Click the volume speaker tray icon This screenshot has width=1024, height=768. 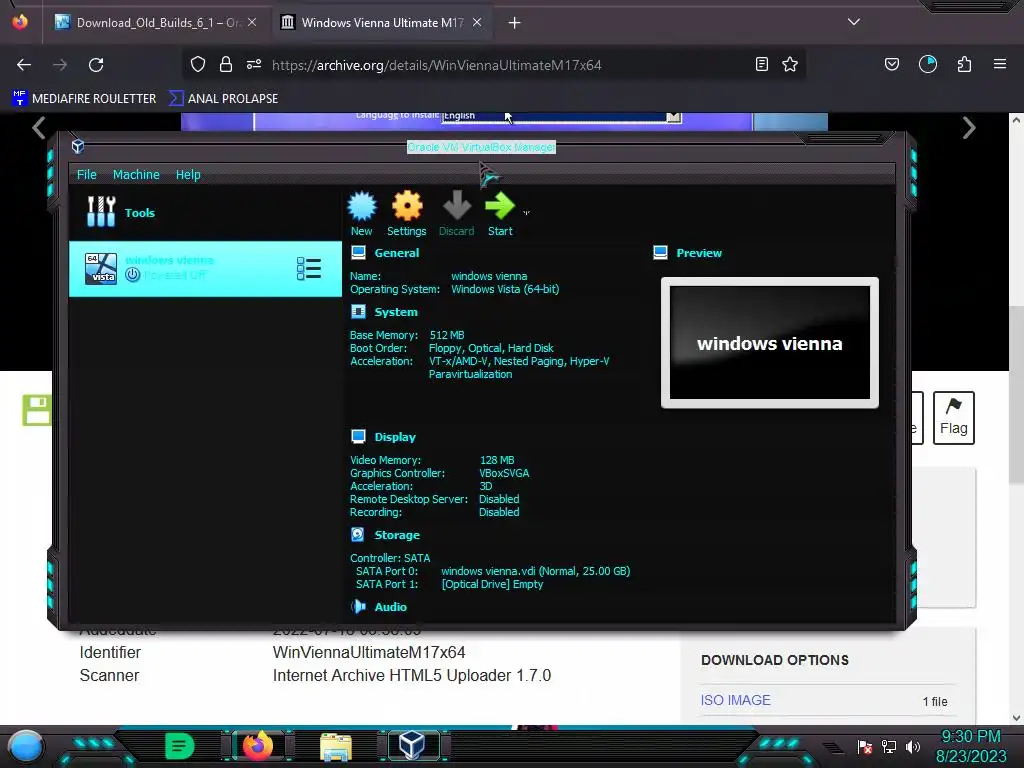(x=913, y=746)
